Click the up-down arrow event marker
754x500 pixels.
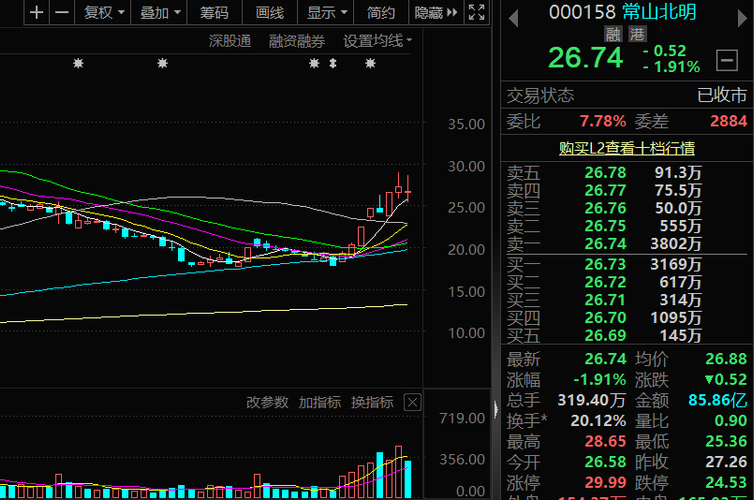pyautogui.click(x=333, y=63)
